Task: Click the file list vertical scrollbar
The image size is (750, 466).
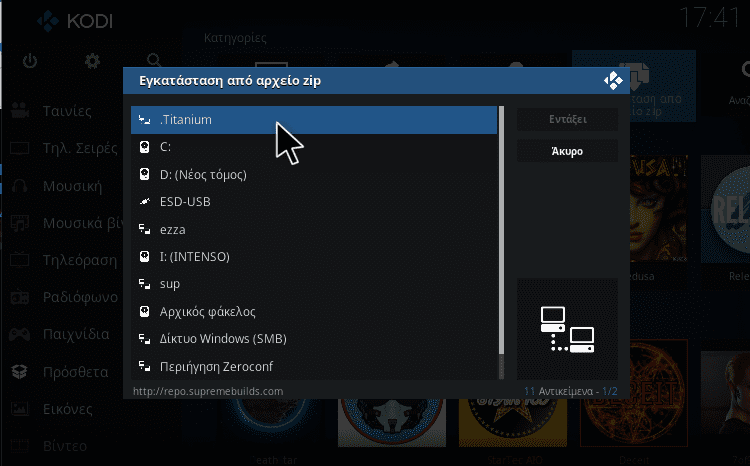Action: 501,243
